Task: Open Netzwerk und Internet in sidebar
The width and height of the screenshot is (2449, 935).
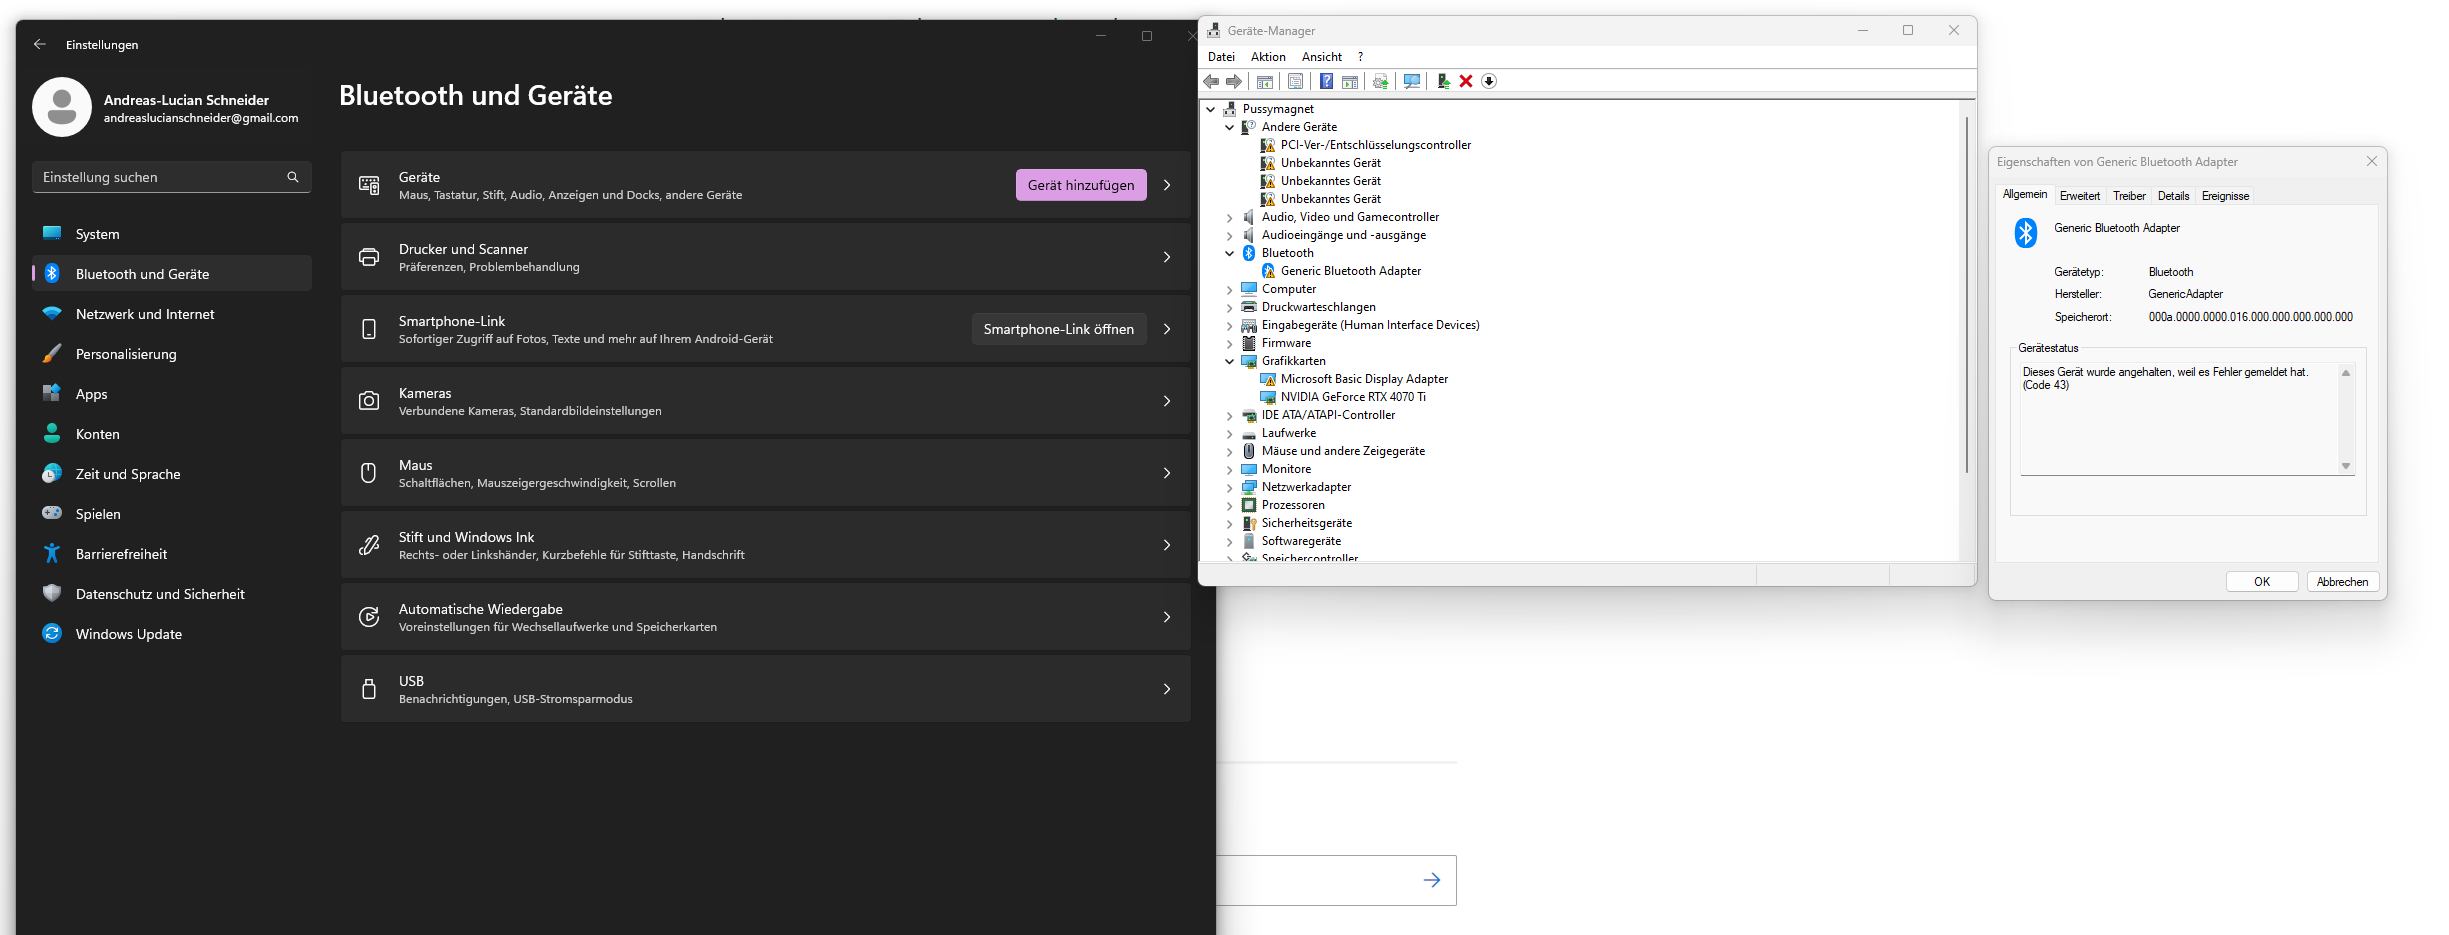Action: pyautogui.click(x=172, y=314)
